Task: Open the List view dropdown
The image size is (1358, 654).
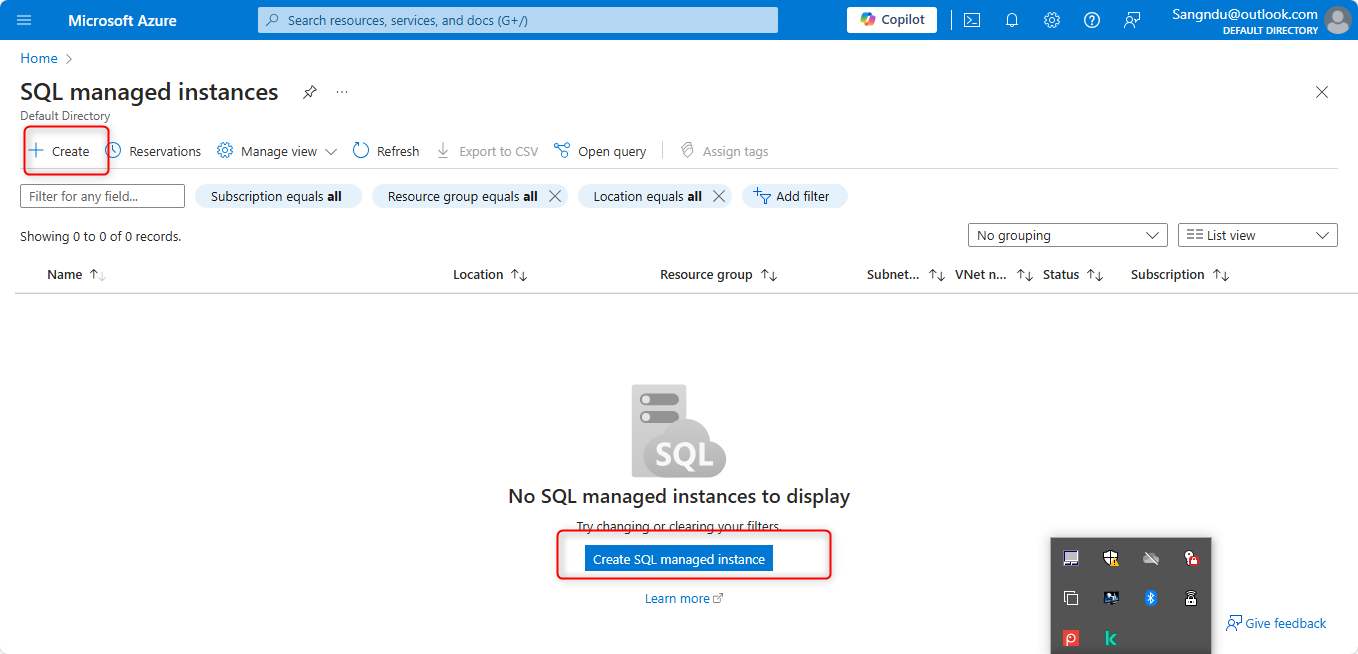Action: (x=1258, y=235)
